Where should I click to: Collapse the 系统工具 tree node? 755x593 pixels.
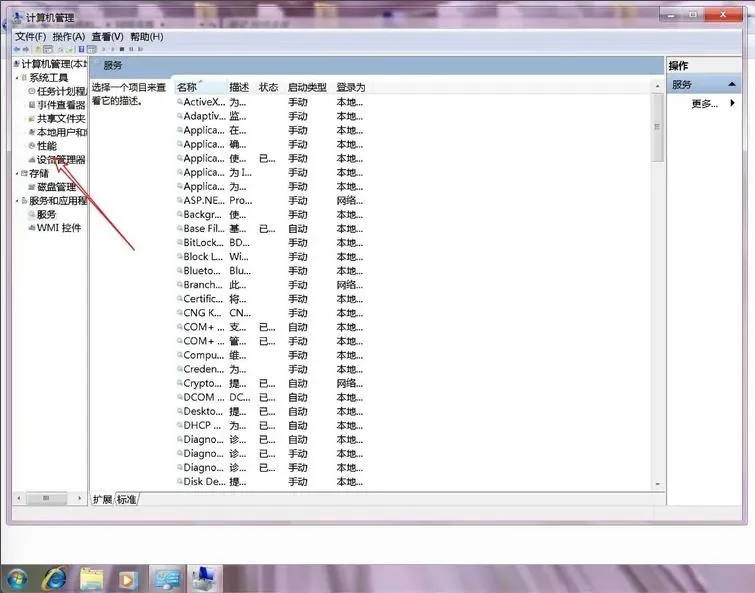click(x=17, y=78)
